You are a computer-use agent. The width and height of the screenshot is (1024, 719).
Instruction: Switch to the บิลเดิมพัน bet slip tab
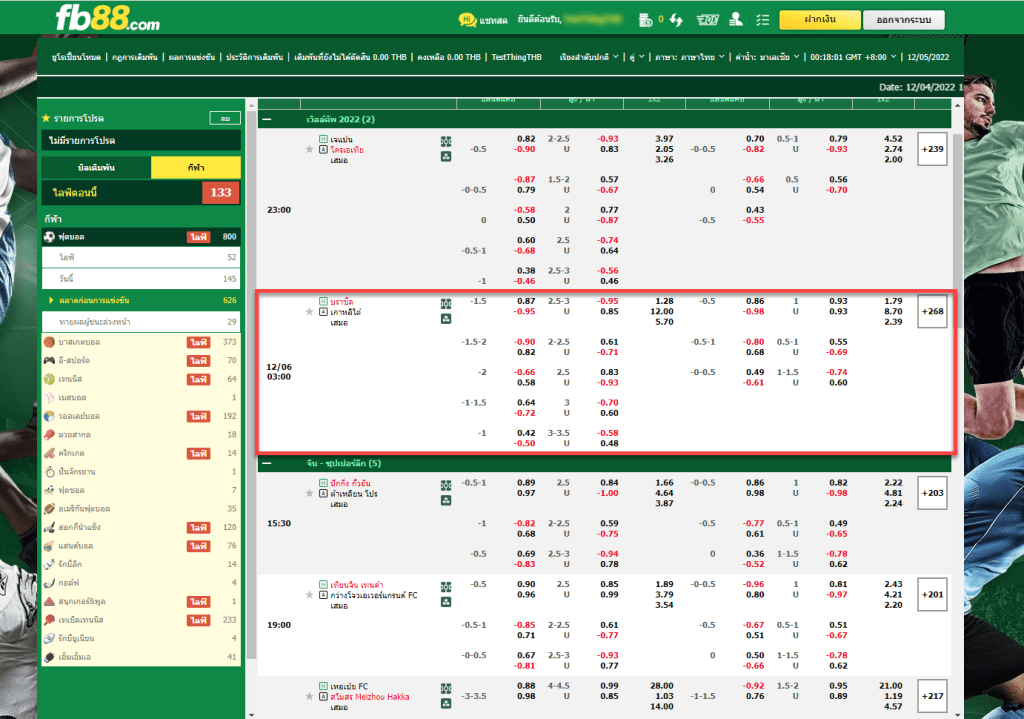point(96,168)
